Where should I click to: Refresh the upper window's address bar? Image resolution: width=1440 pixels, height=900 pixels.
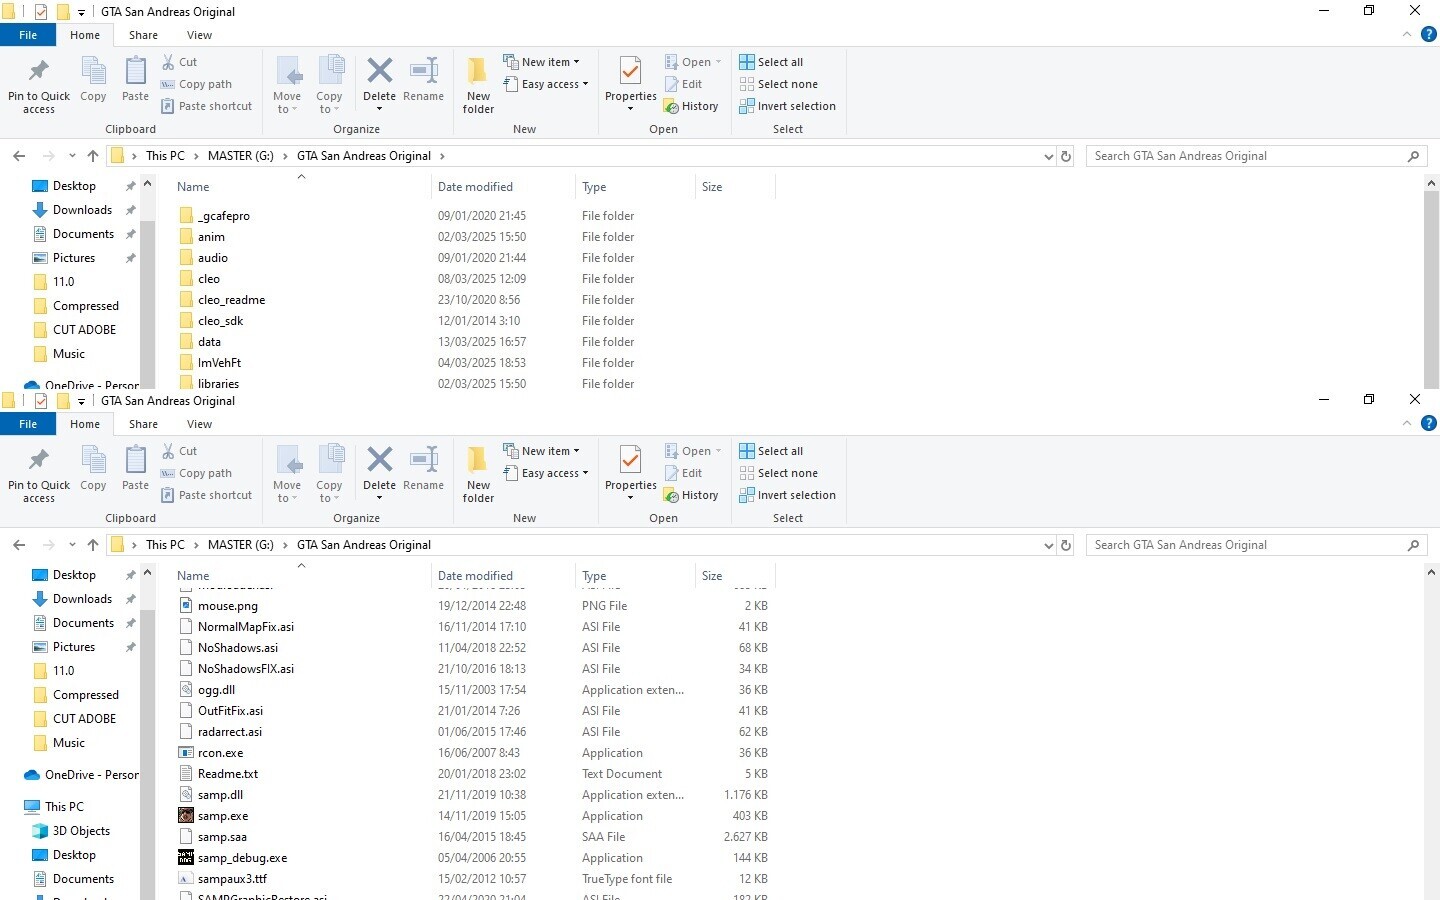(1066, 156)
